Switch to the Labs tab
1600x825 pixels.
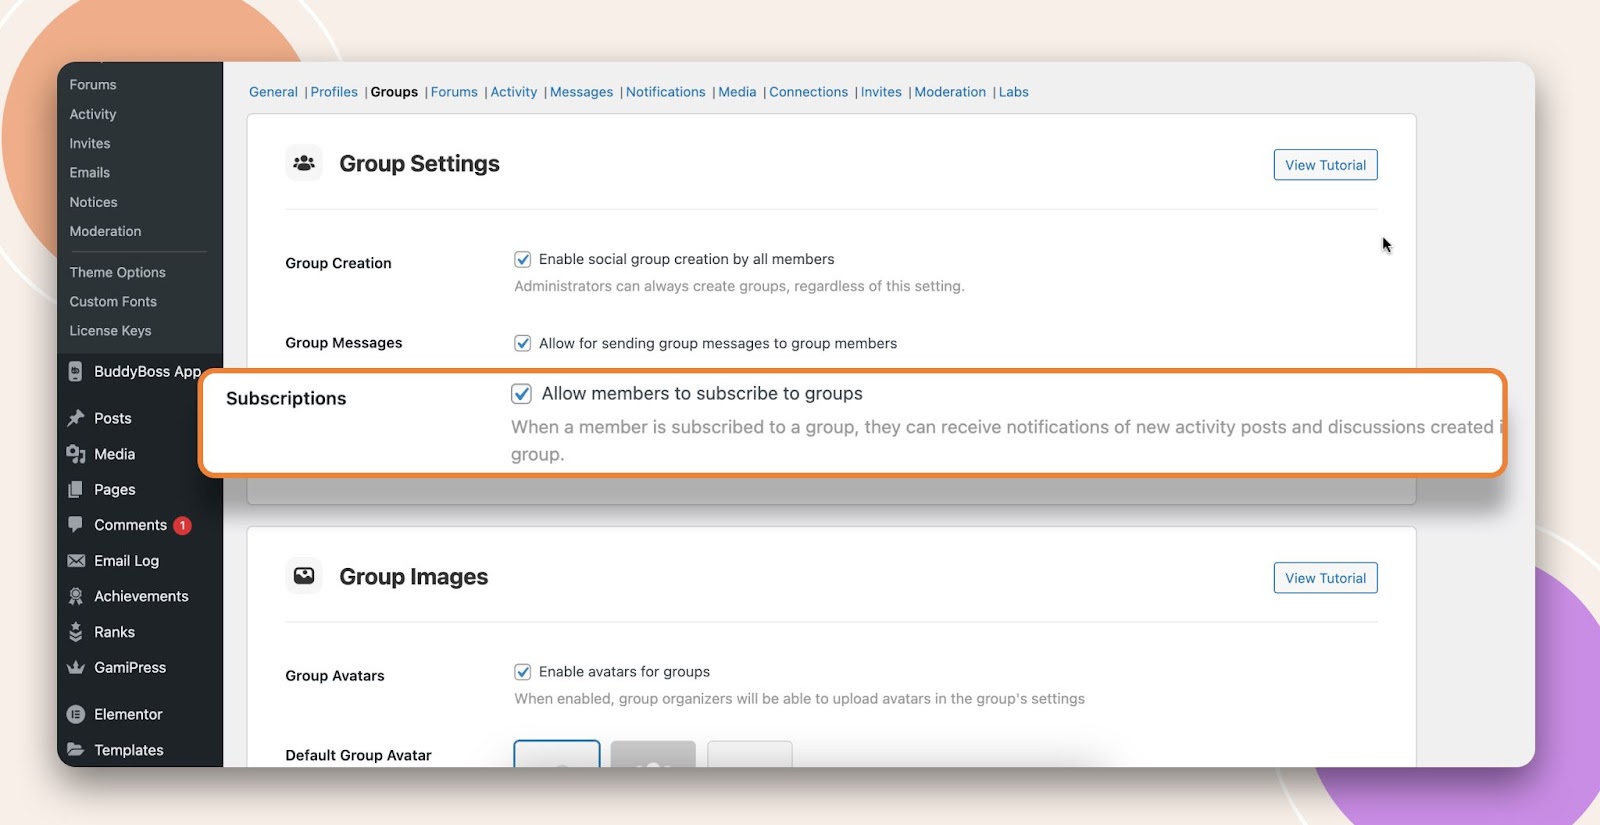[1013, 92]
